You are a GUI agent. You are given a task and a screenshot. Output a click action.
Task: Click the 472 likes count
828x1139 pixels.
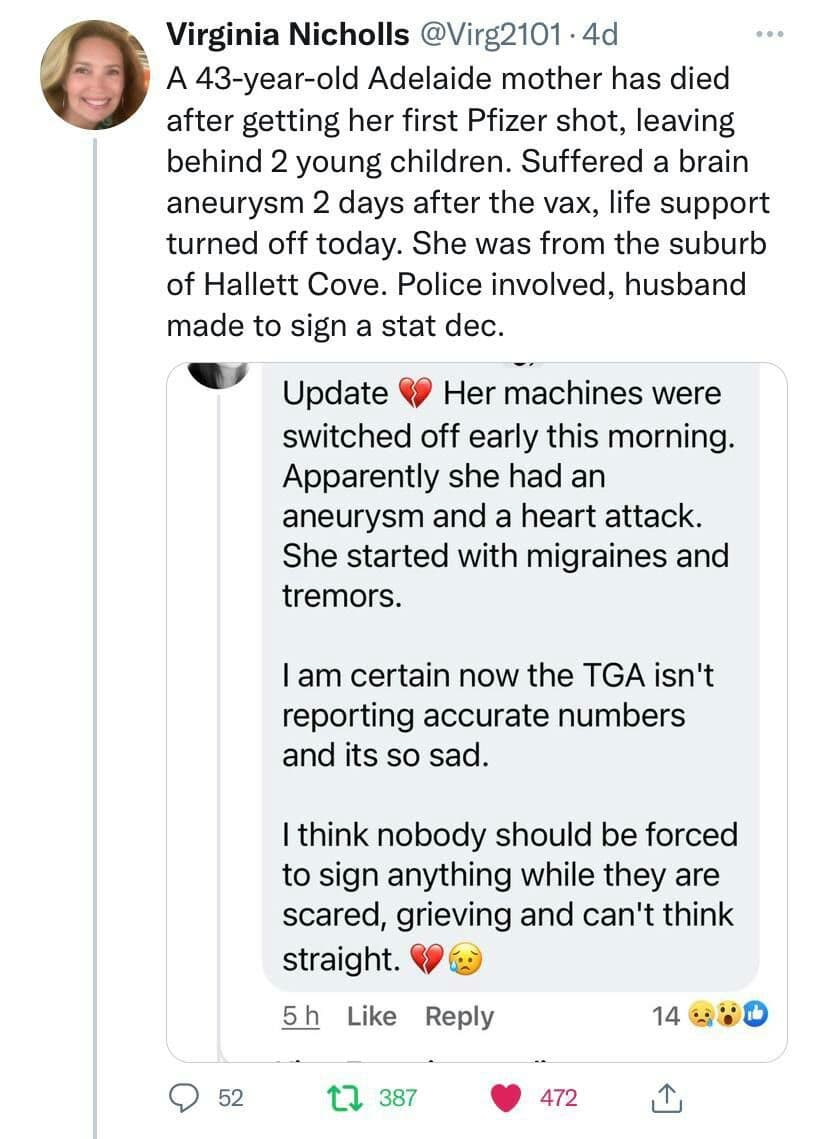pos(559,1098)
